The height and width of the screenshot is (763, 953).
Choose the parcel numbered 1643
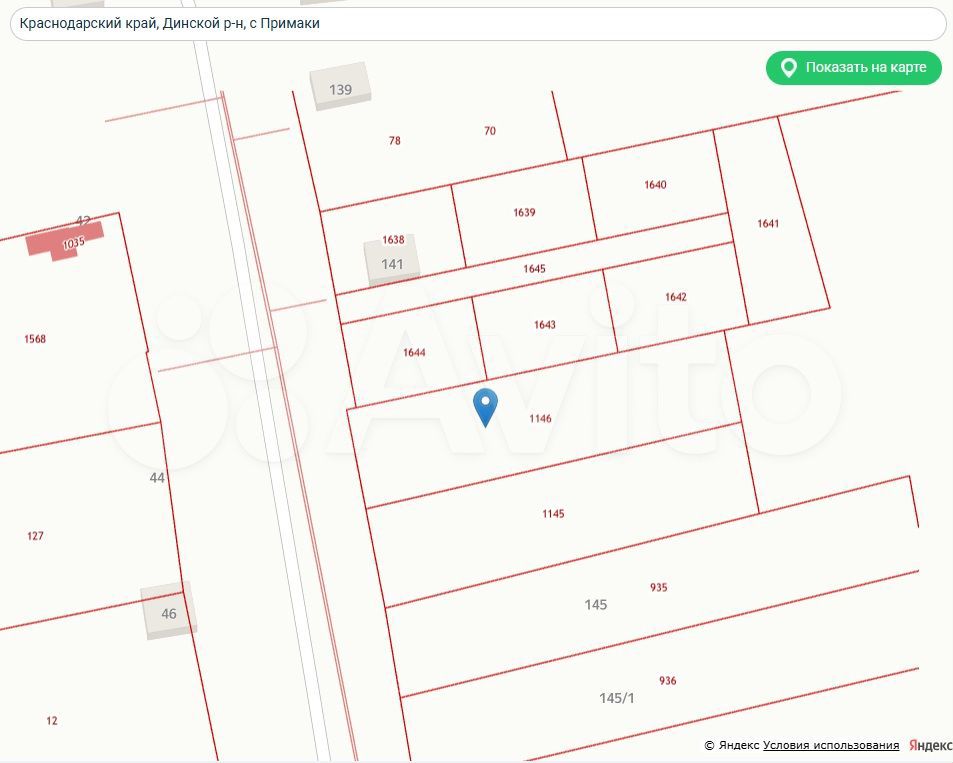click(544, 325)
